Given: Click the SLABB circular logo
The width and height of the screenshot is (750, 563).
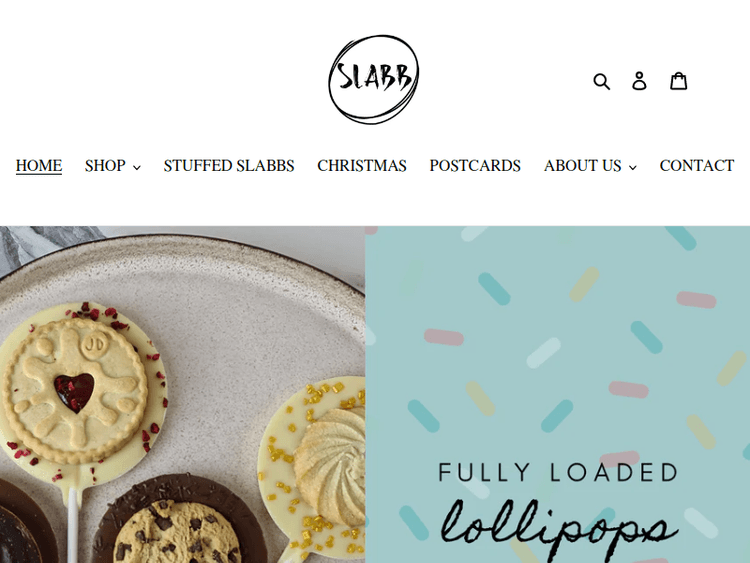Looking at the screenshot, I should pos(374,79).
